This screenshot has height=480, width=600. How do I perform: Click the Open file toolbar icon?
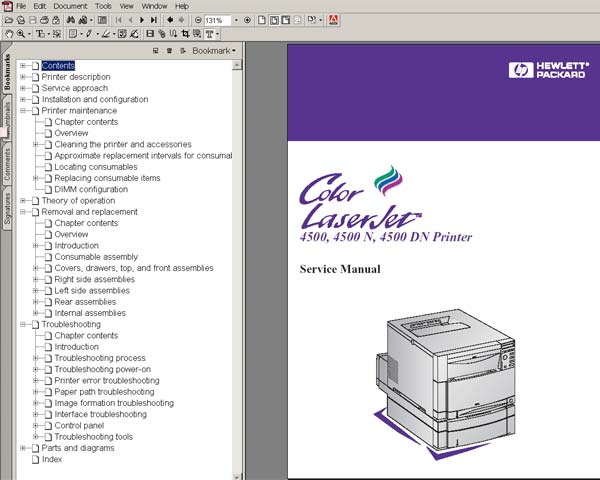pos(9,20)
